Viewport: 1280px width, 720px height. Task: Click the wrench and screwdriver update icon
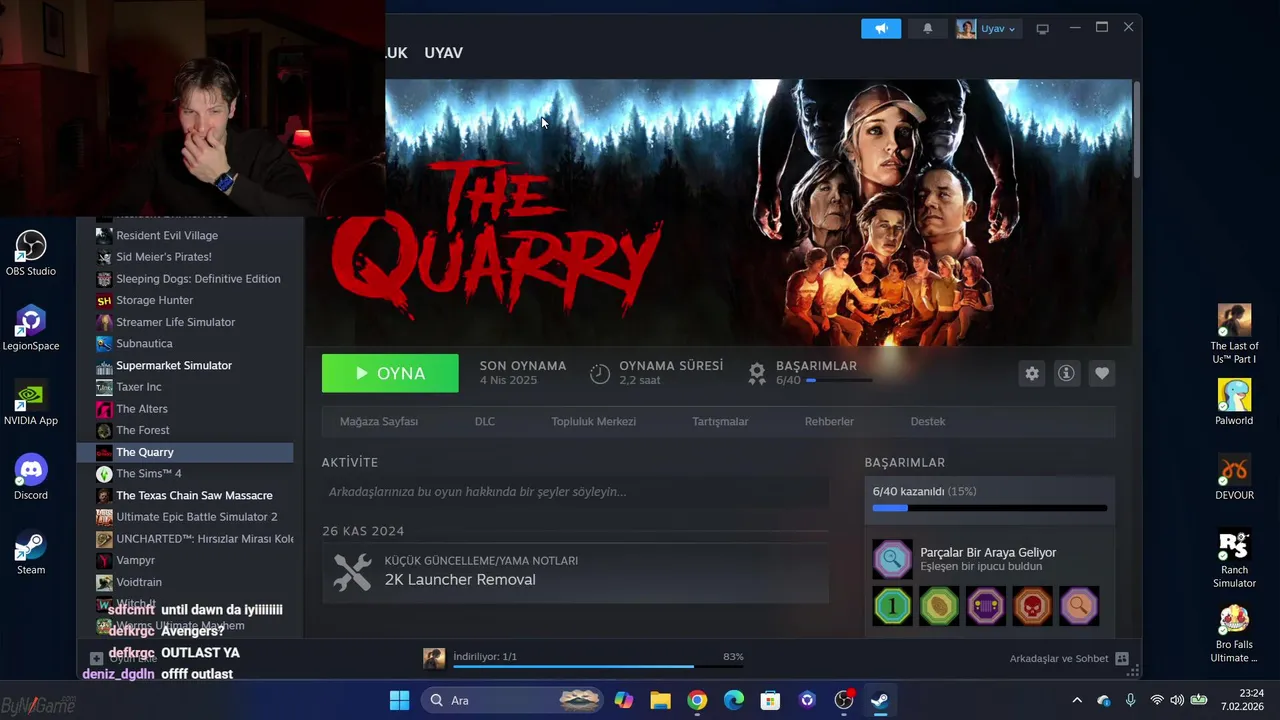[x=352, y=572]
